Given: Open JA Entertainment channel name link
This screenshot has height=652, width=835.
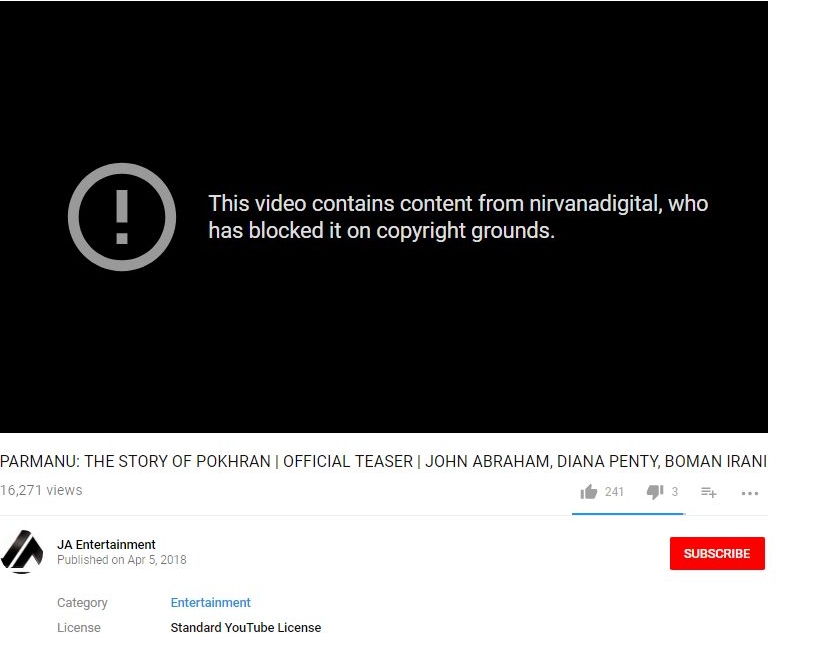Looking at the screenshot, I should pos(106,544).
